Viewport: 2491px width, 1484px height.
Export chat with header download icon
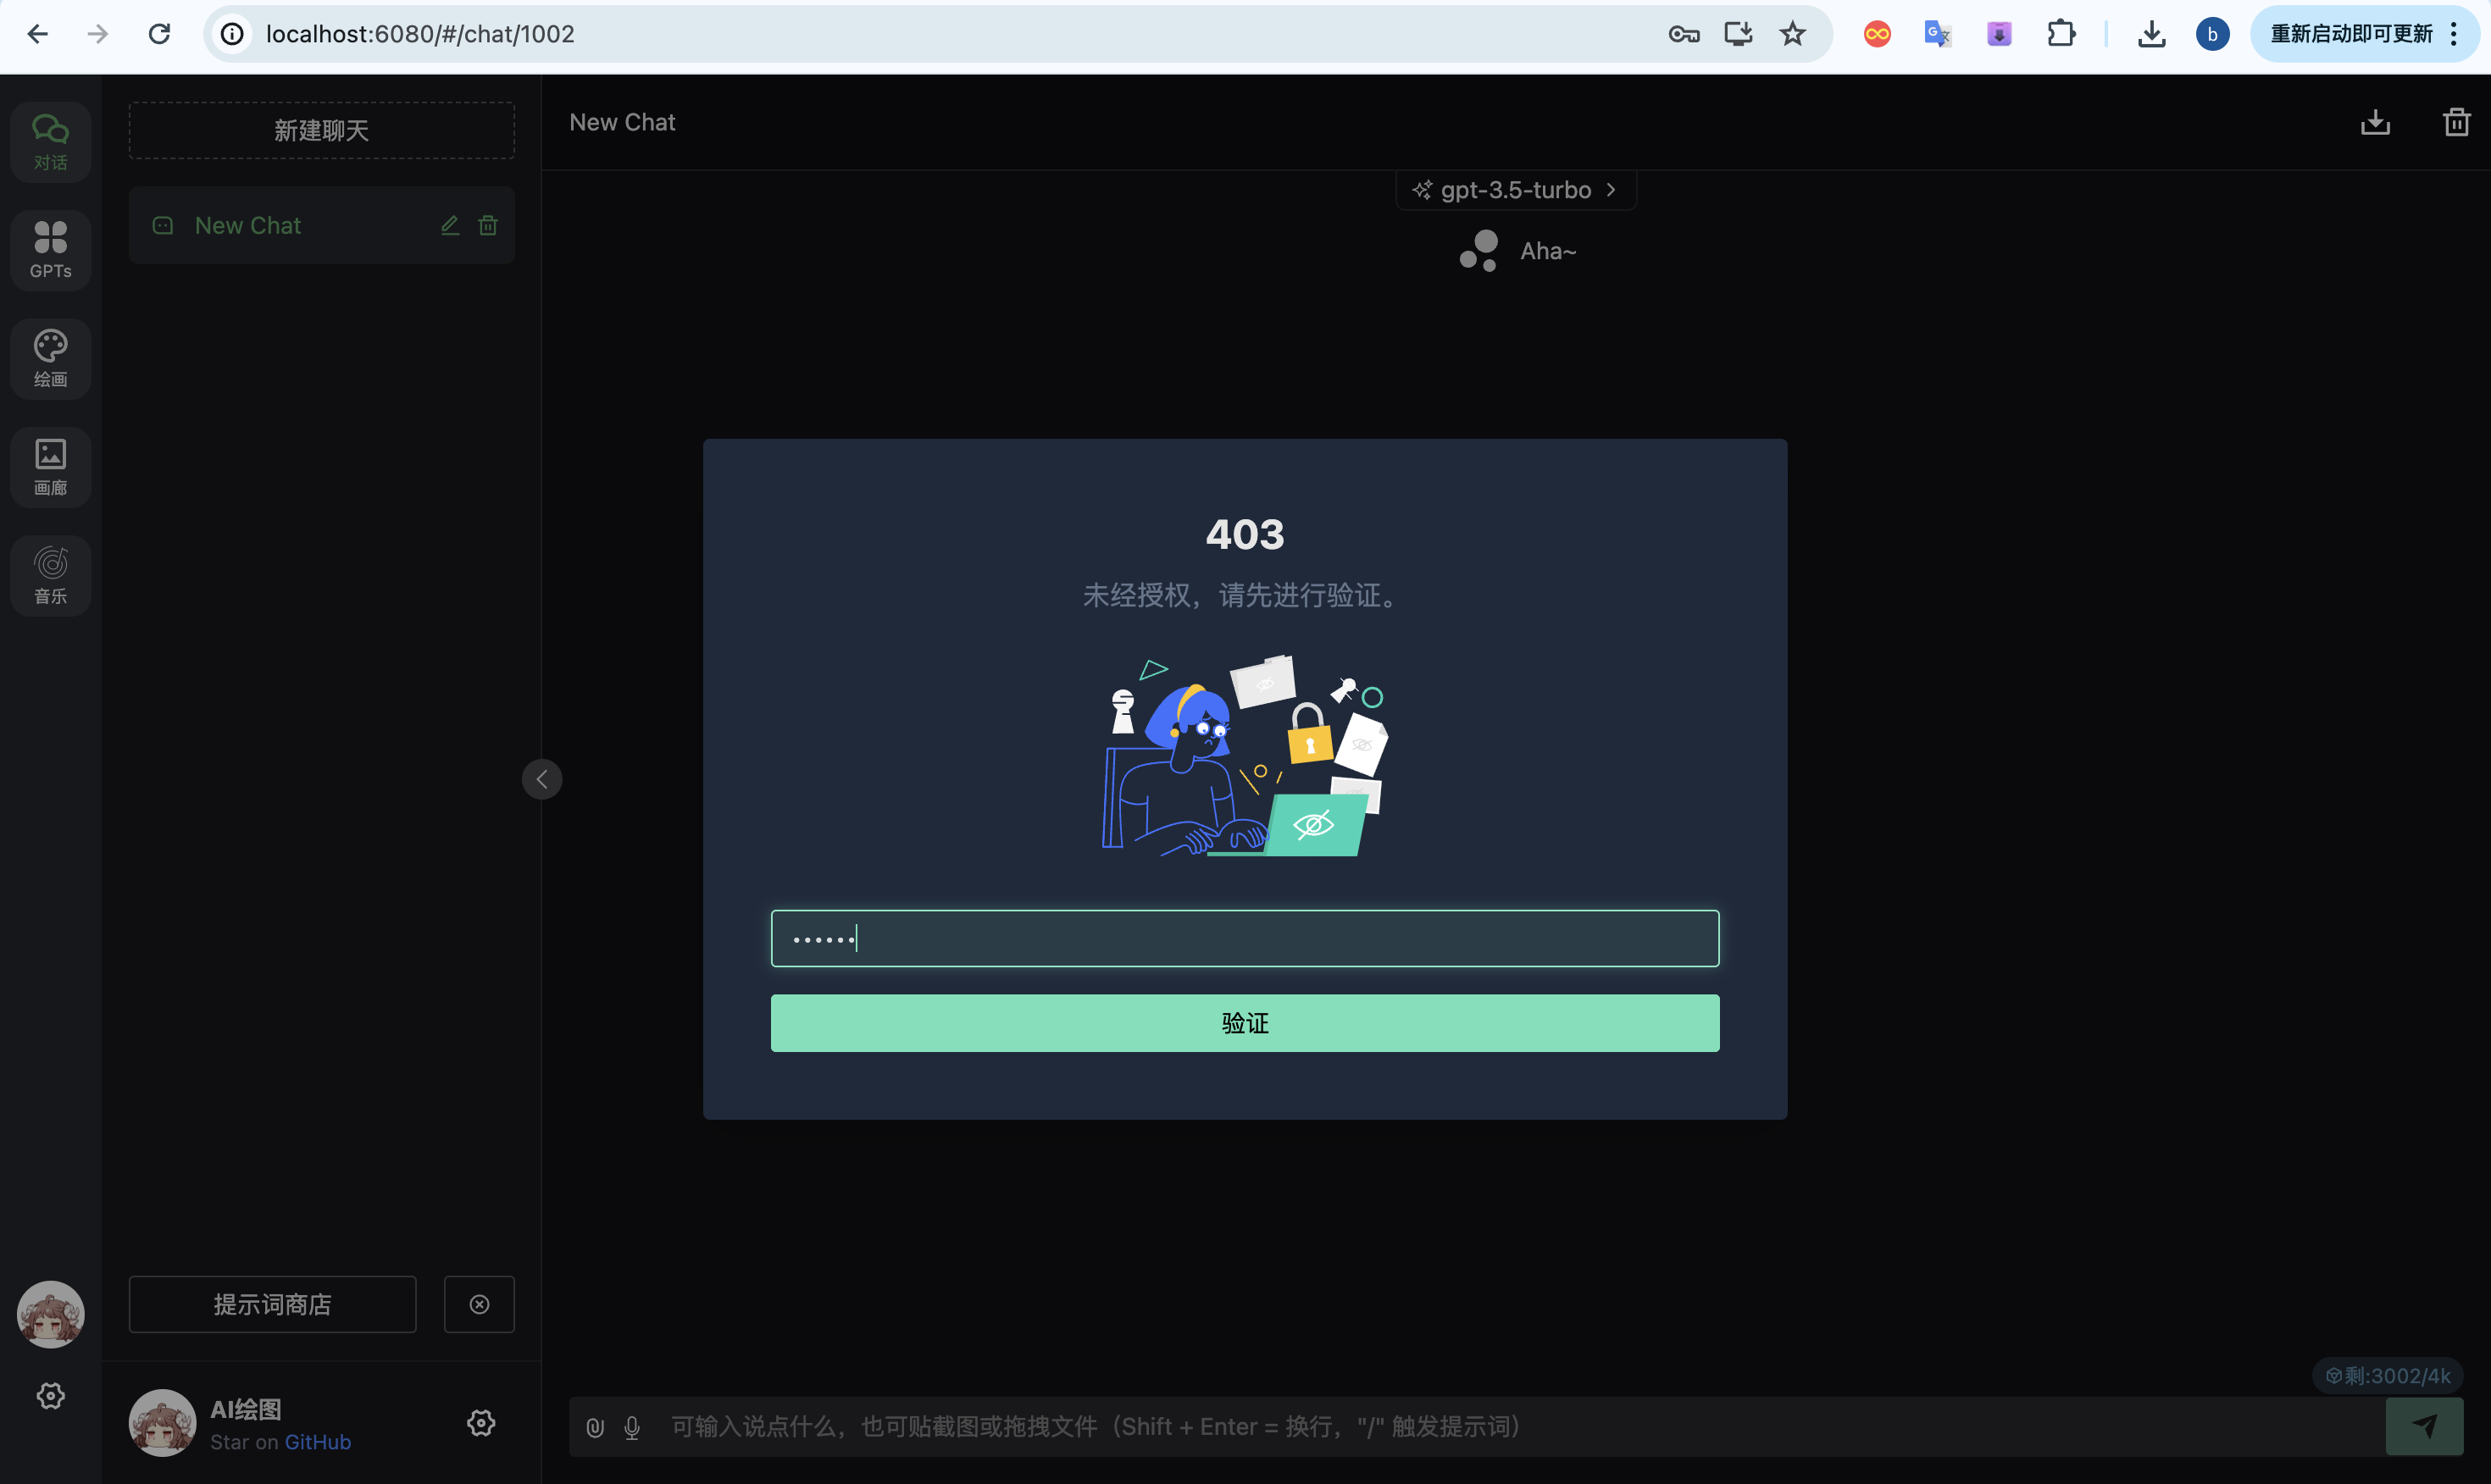tap(2375, 123)
